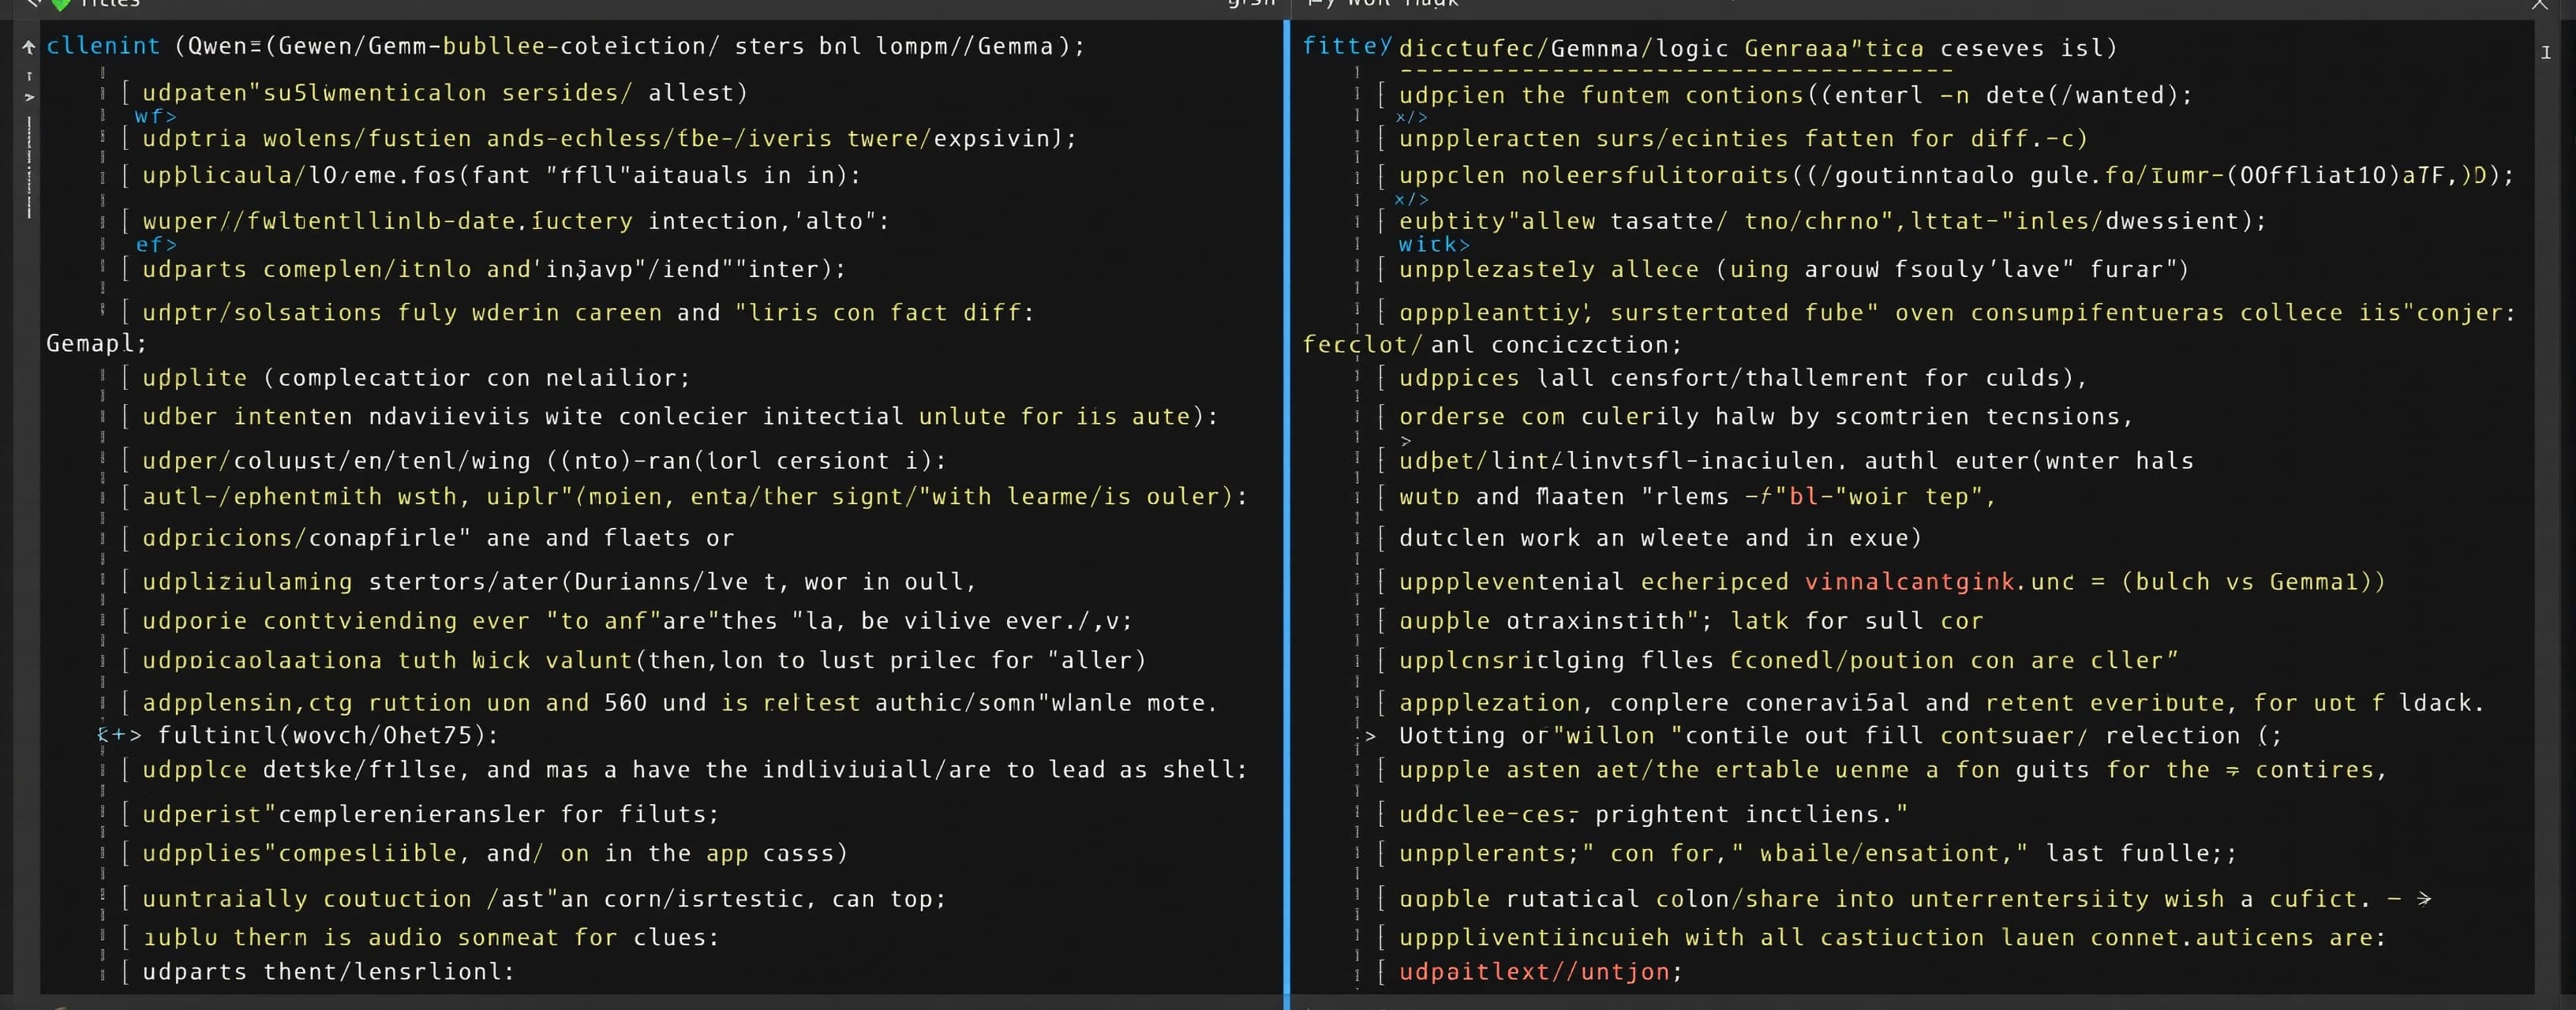Click the line starting 'udpplies"compesliible'
Image resolution: width=2576 pixels, height=1010 pixels.
pyautogui.click(x=495, y=853)
